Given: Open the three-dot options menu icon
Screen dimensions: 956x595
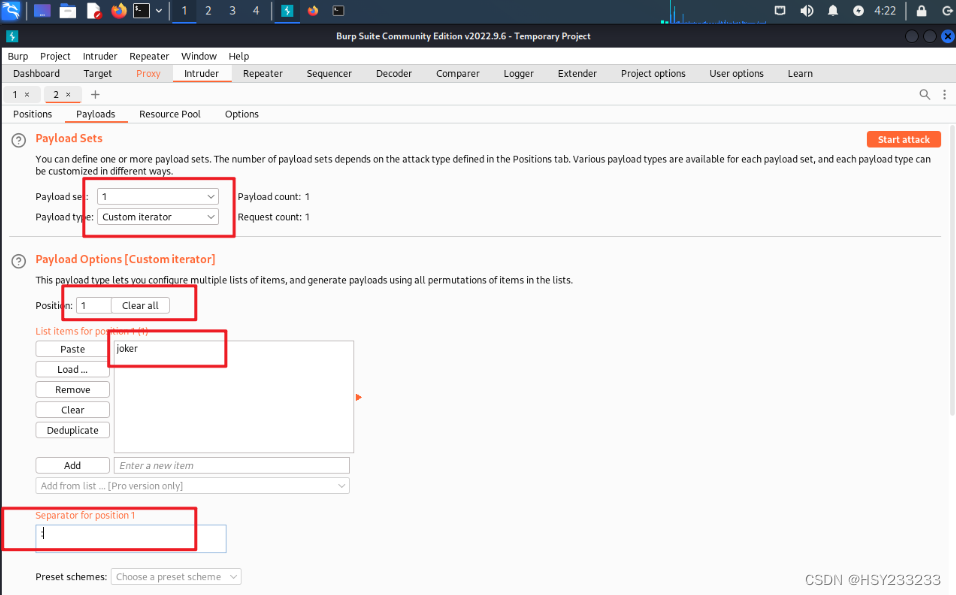Looking at the screenshot, I should (x=944, y=94).
